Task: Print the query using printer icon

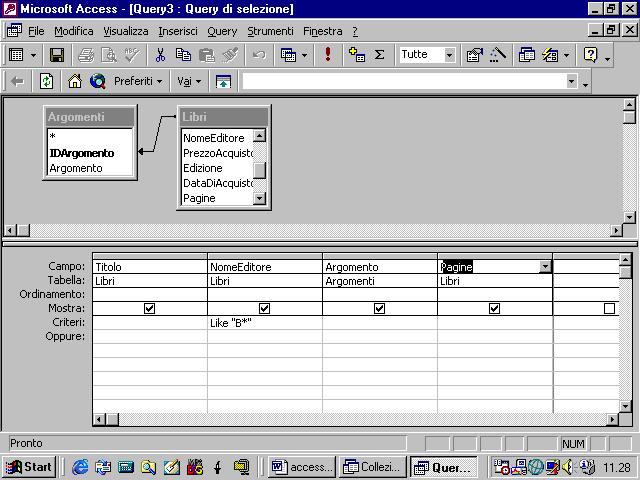Action: [86, 55]
